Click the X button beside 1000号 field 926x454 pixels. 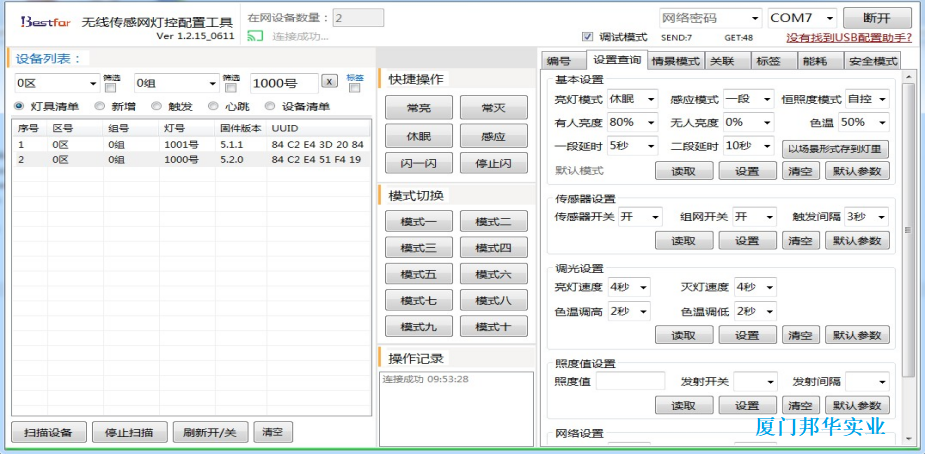(330, 81)
